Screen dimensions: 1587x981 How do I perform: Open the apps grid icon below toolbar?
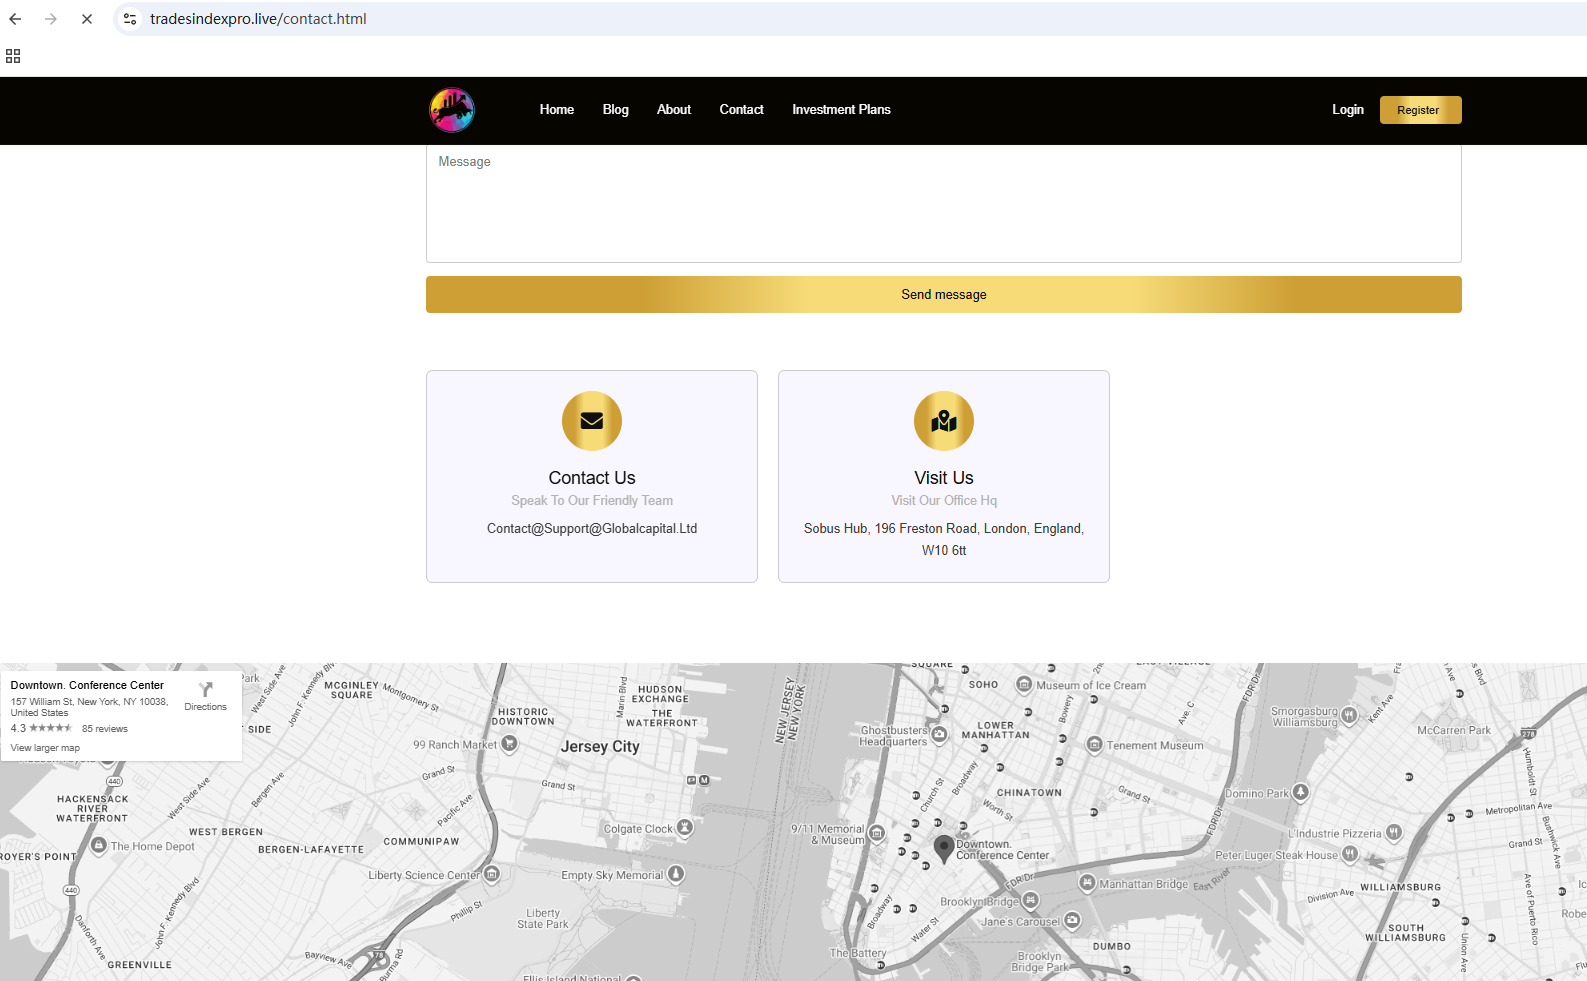(13, 56)
